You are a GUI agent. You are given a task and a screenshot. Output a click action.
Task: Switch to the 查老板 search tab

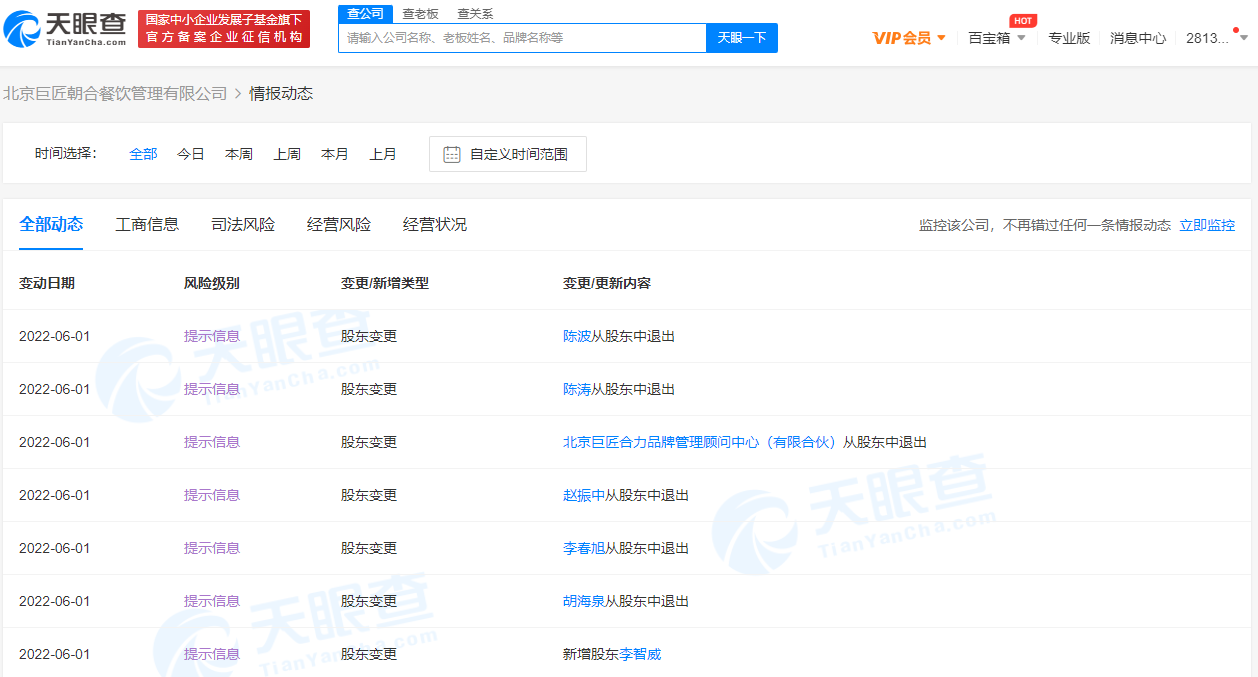420,14
